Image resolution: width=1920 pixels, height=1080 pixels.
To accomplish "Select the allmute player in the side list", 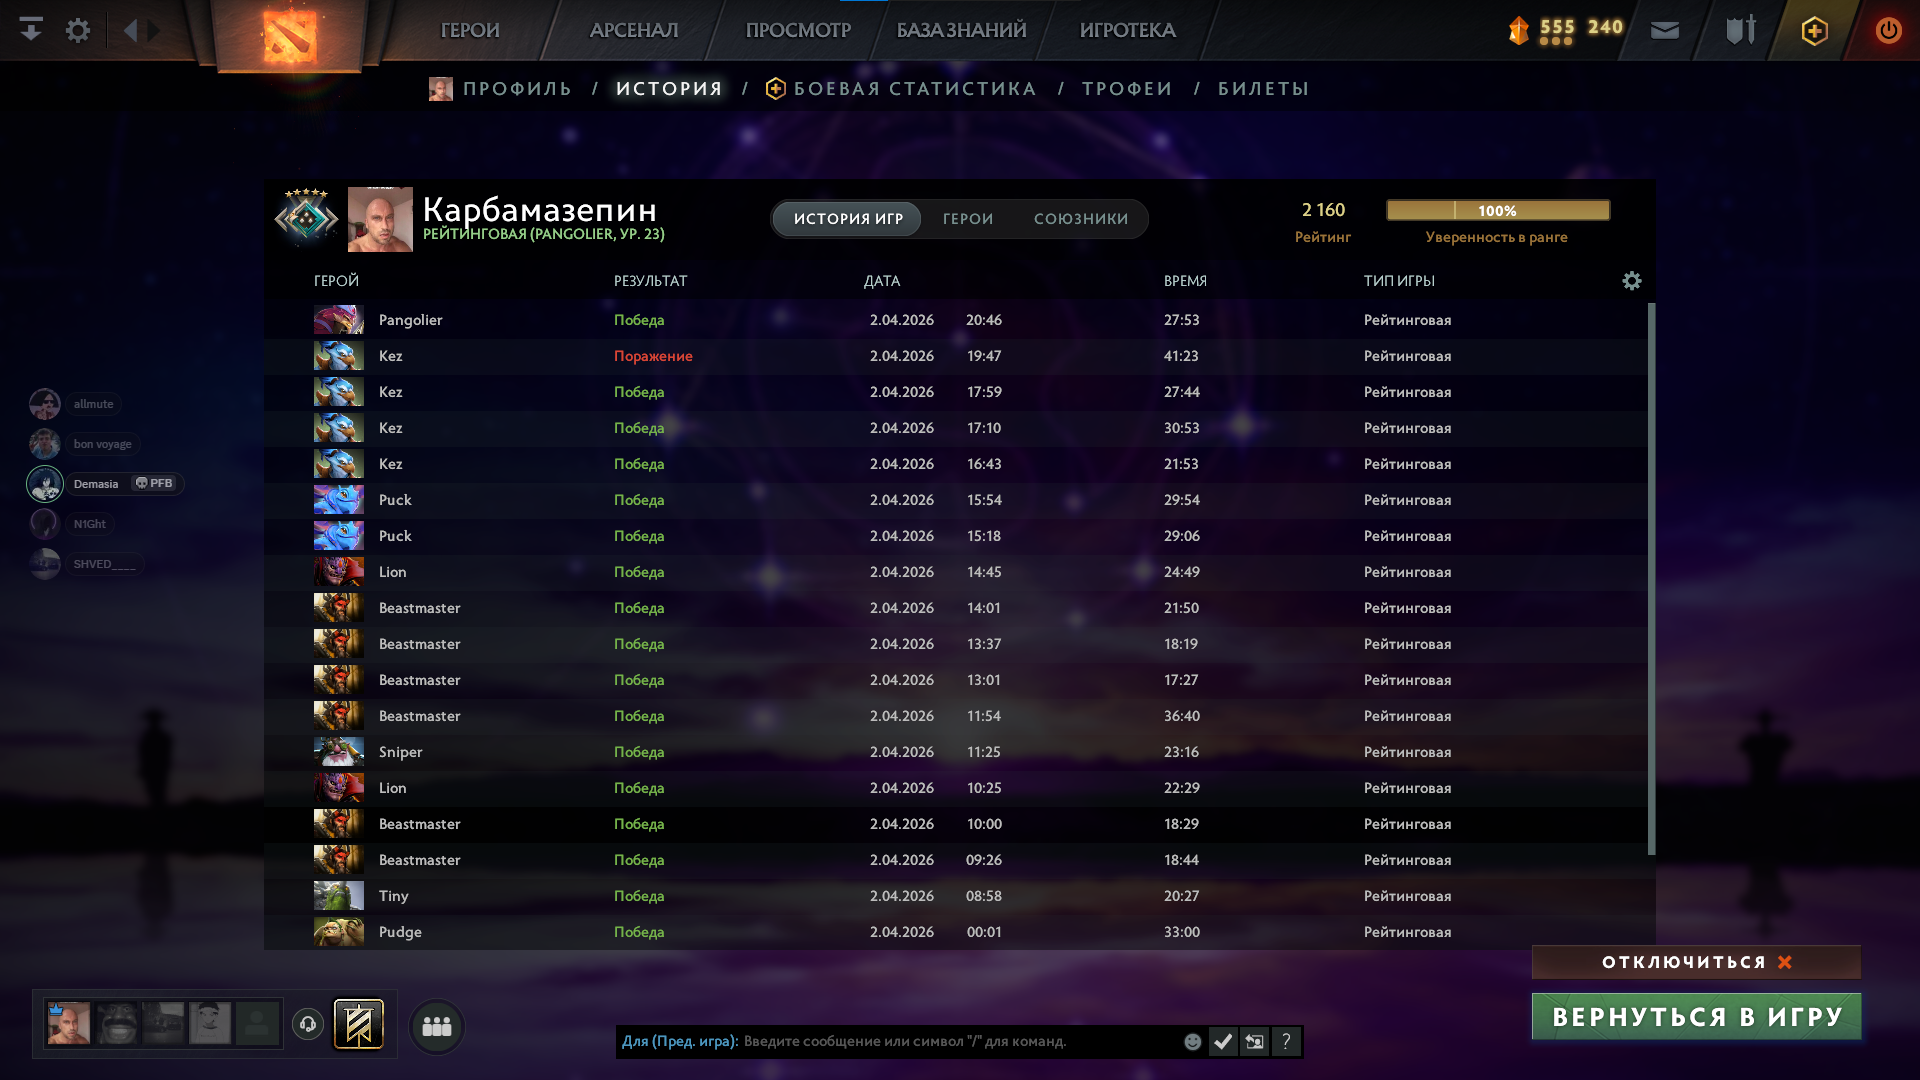I will pos(75,404).
